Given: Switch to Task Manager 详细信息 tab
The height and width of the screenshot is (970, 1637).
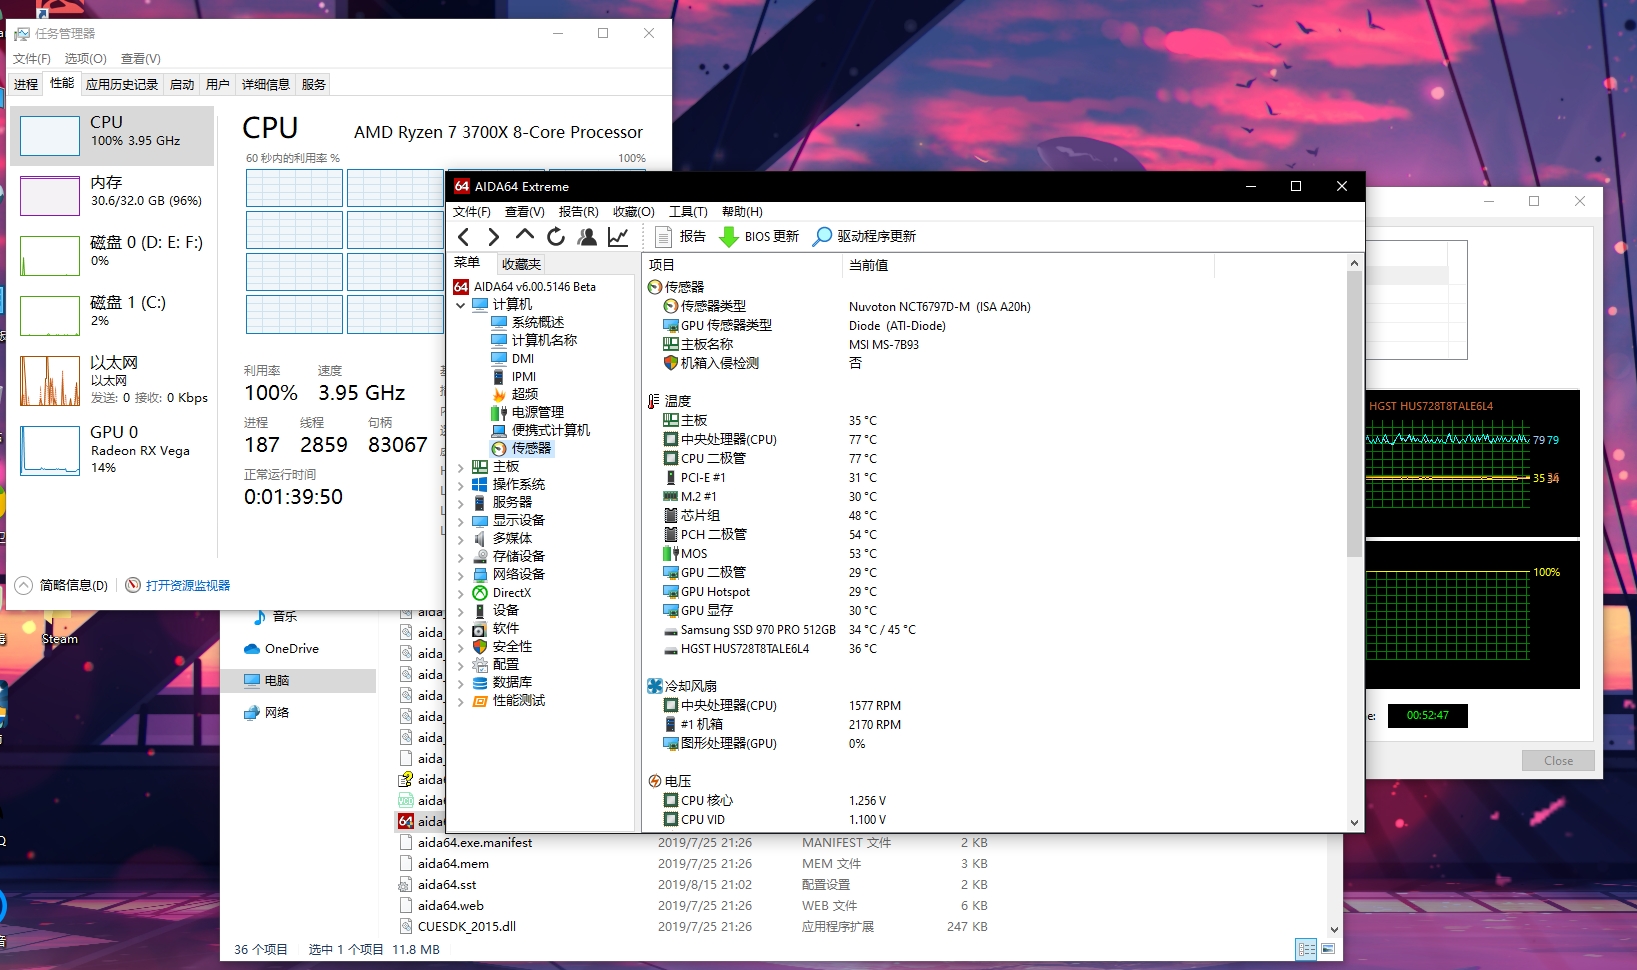Looking at the screenshot, I should (265, 85).
